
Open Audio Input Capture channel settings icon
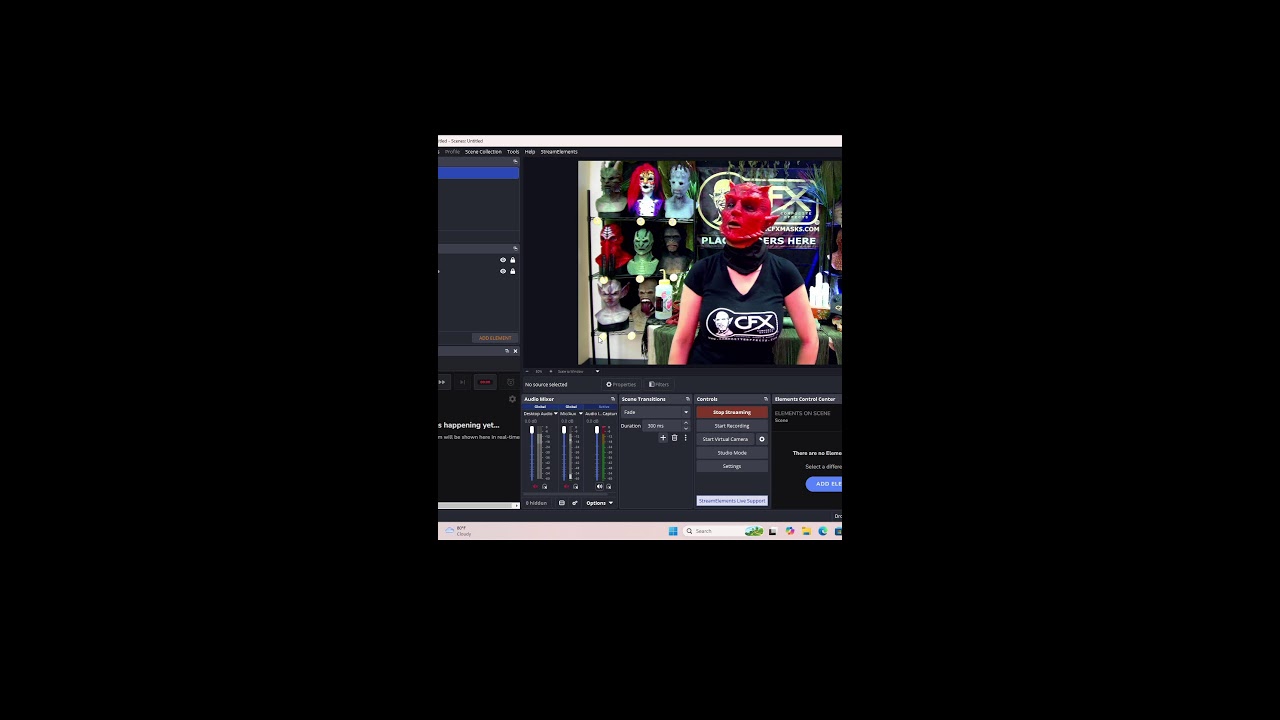pyautogui.click(x=608, y=486)
